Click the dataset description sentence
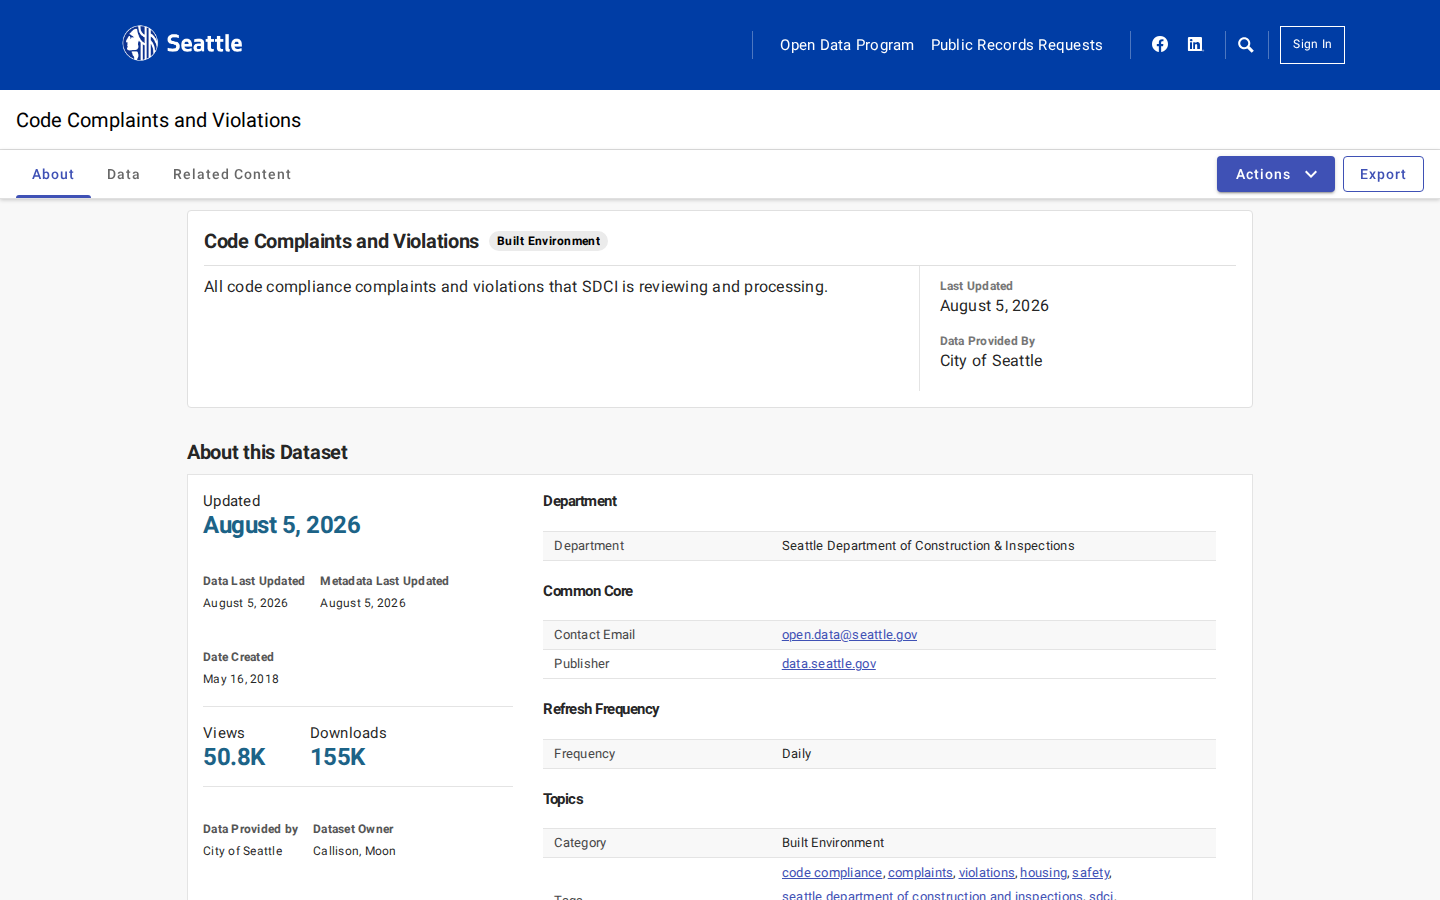The height and width of the screenshot is (900, 1440). pos(516,287)
